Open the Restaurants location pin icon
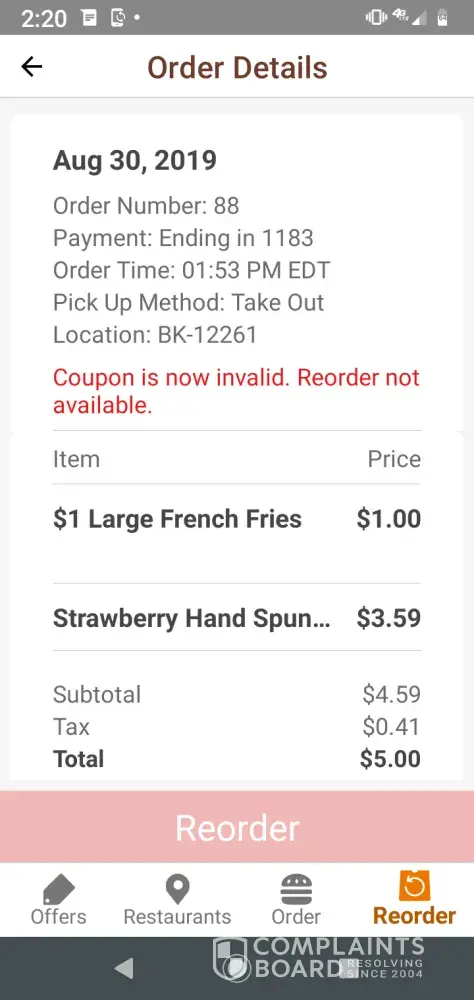The image size is (474, 1000). (177, 889)
